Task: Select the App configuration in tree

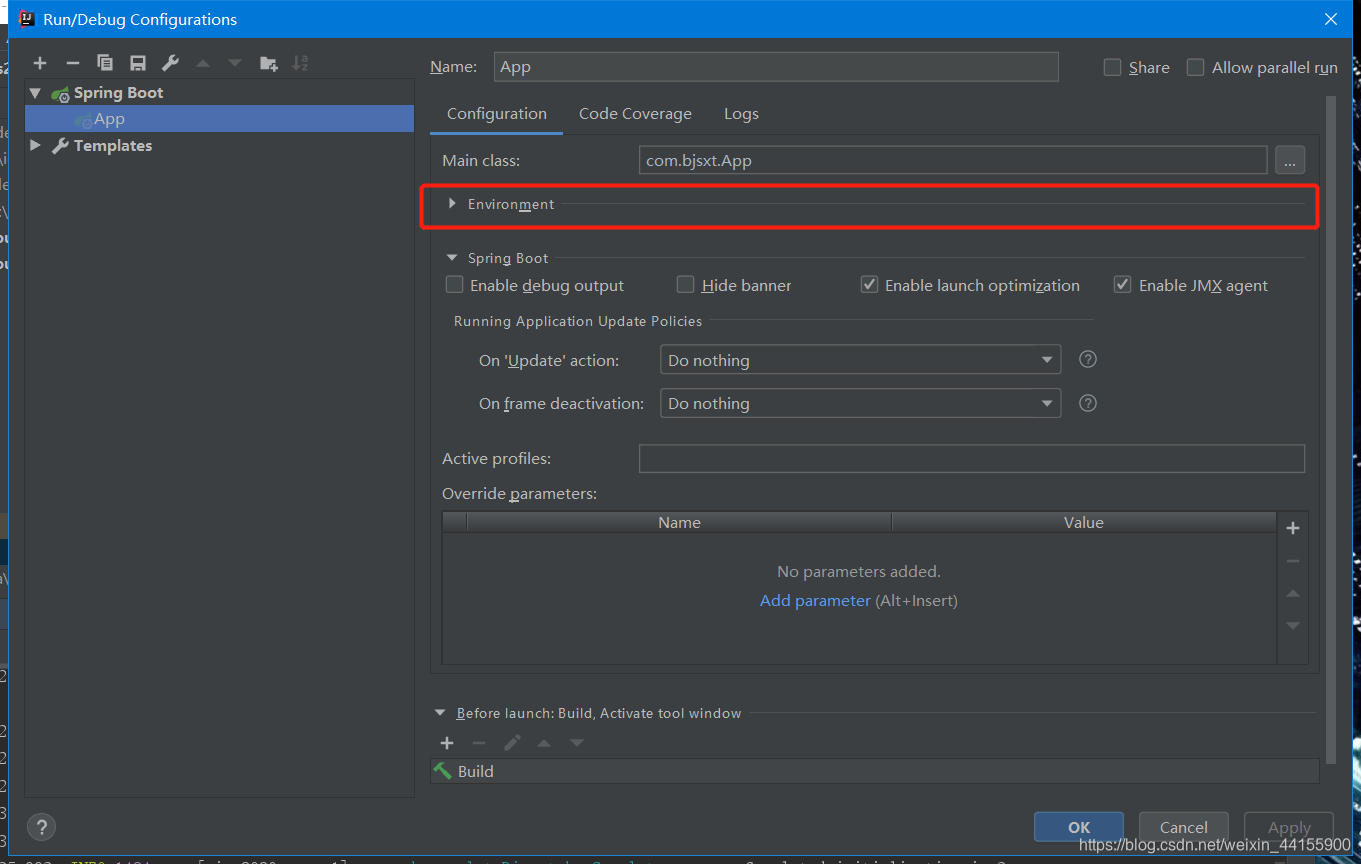Action: (x=219, y=119)
